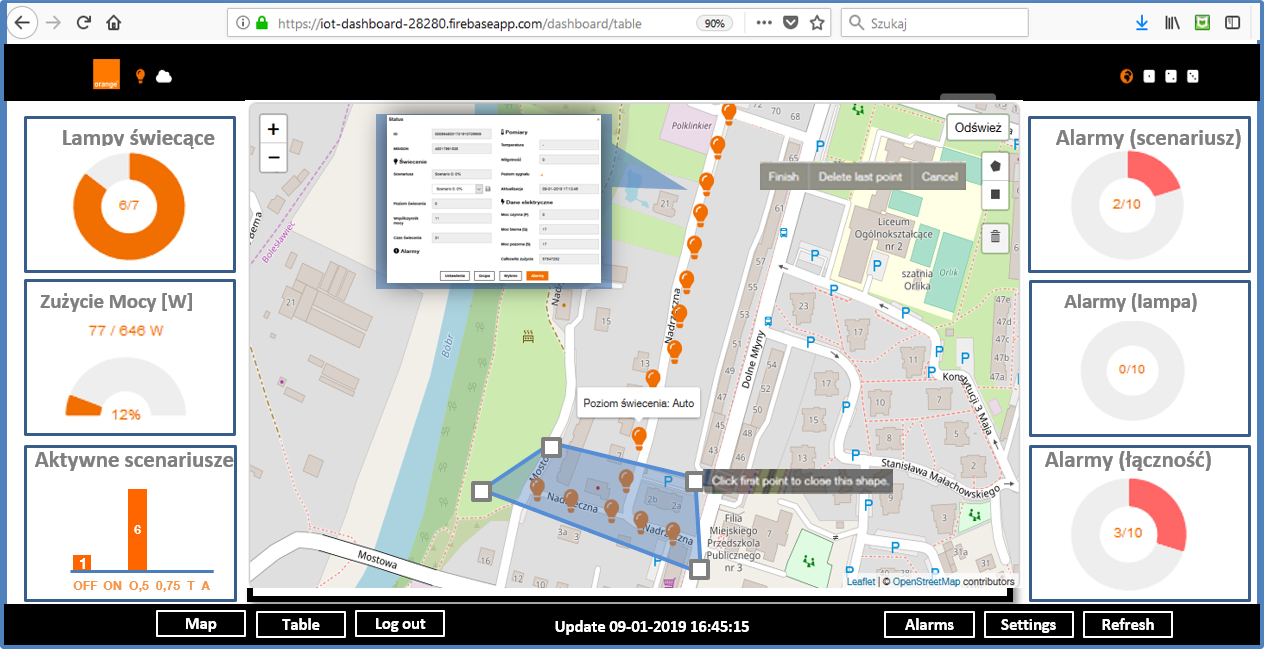Switch to the Table view

(300, 624)
